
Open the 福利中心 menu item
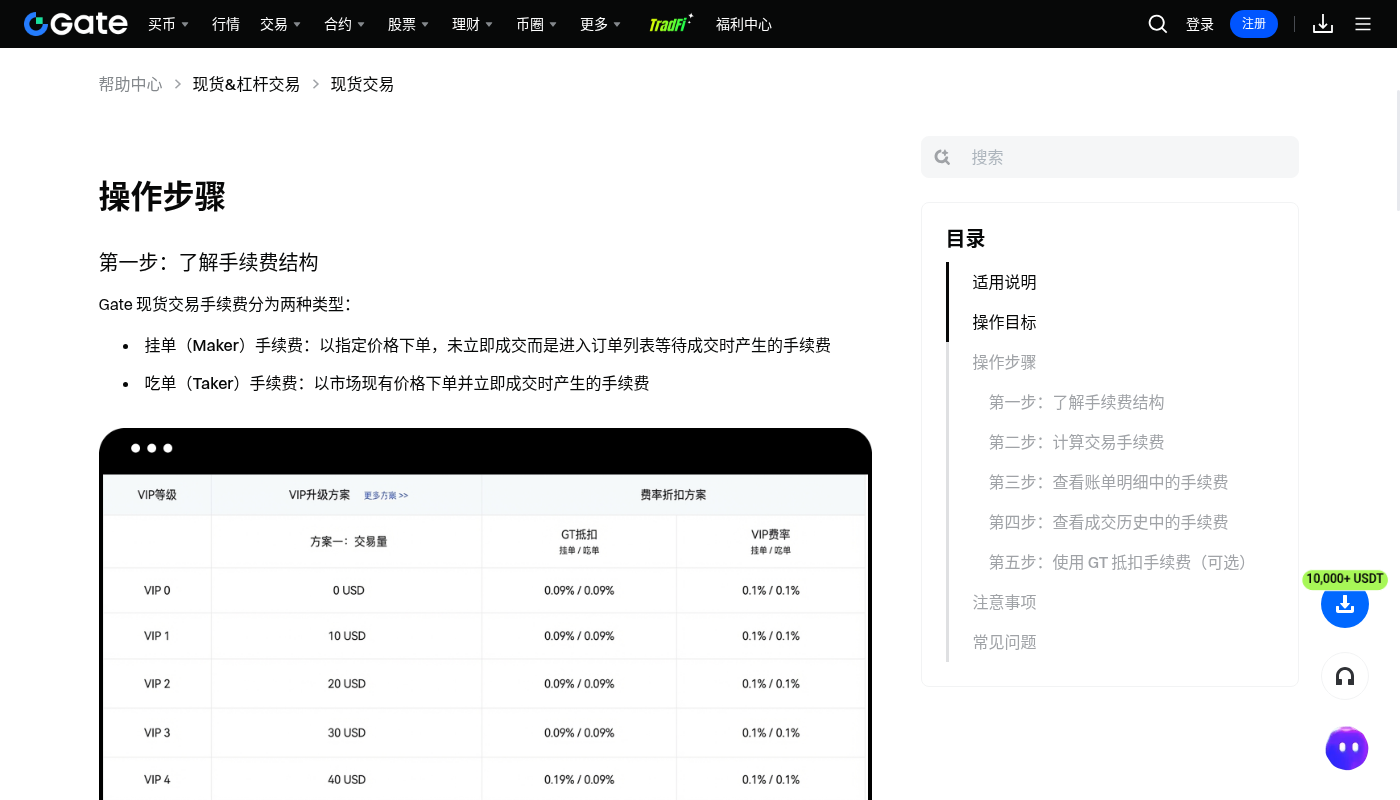744,24
